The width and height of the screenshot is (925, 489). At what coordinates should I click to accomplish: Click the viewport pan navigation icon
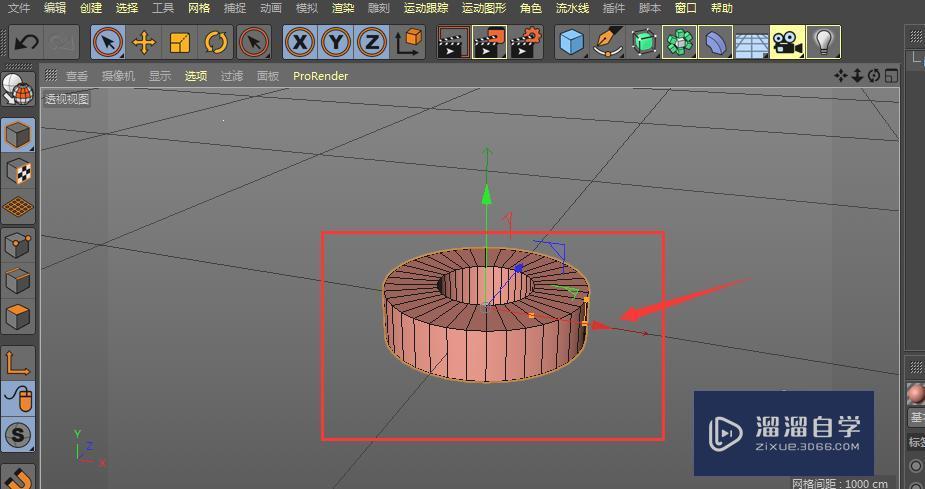click(841, 76)
